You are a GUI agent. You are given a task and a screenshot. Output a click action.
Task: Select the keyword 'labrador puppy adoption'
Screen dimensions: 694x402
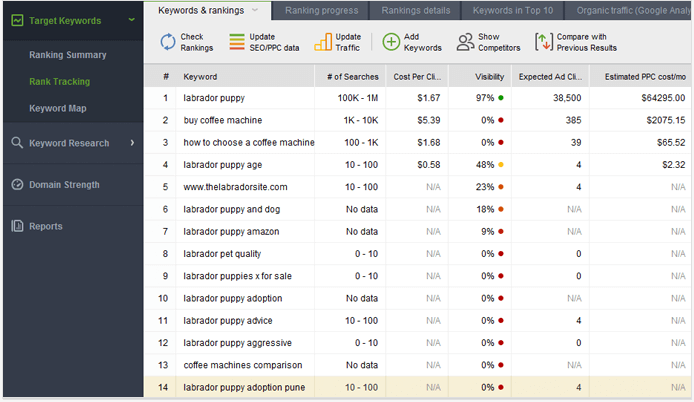pyautogui.click(x=233, y=298)
